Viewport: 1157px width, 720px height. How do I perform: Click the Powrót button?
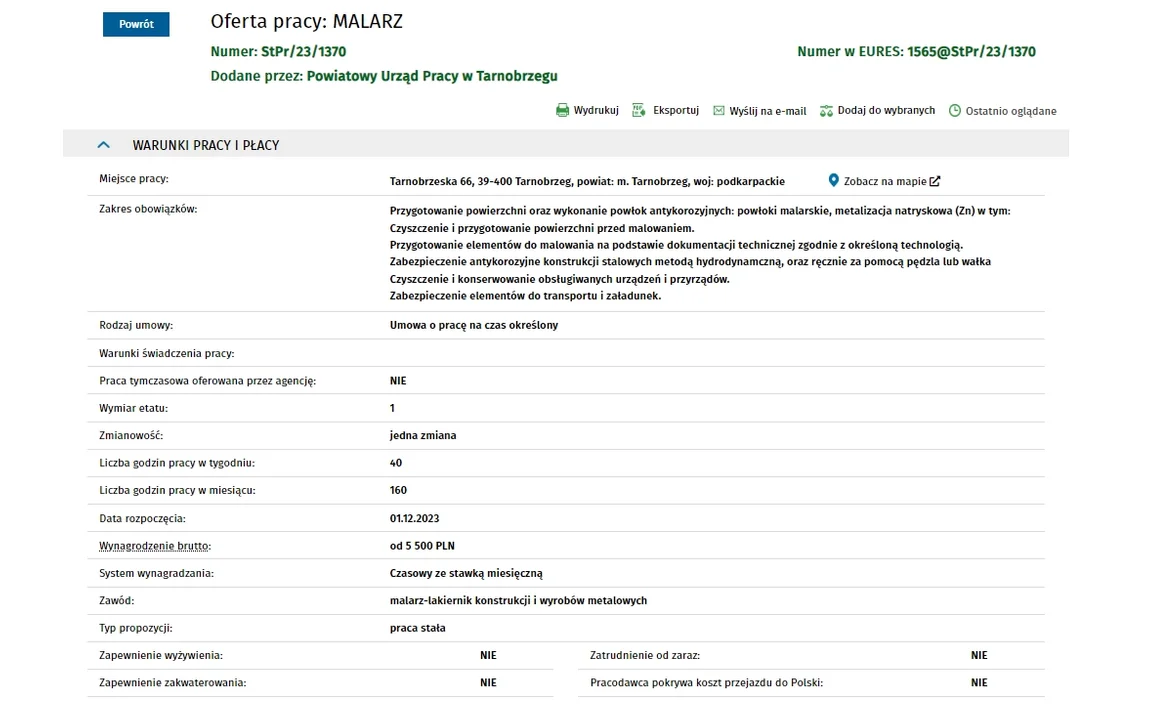point(136,24)
